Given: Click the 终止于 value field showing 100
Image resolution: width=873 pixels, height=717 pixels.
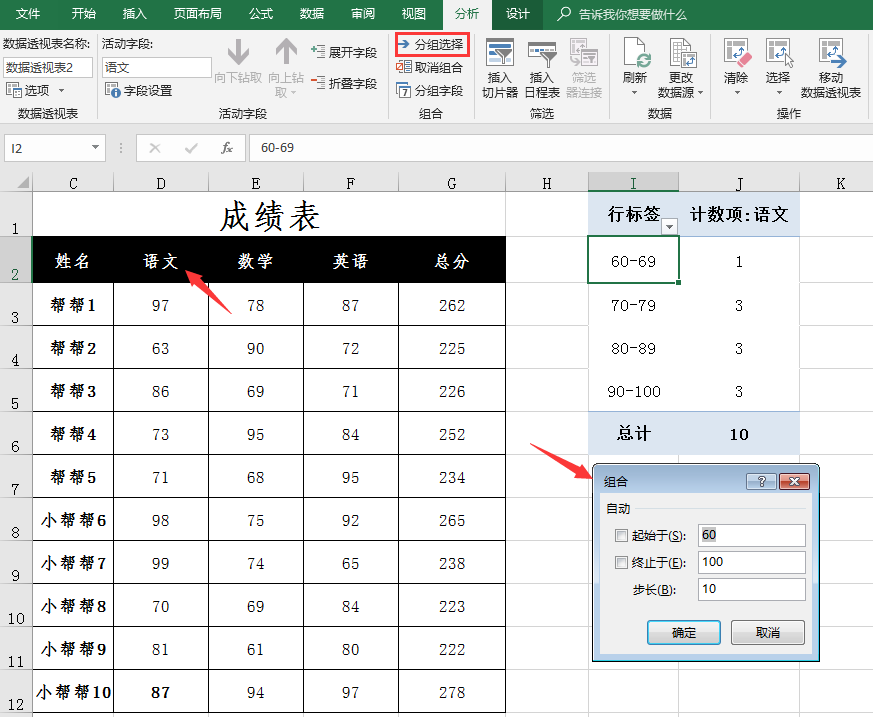Looking at the screenshot, I should tap(752, 562).
